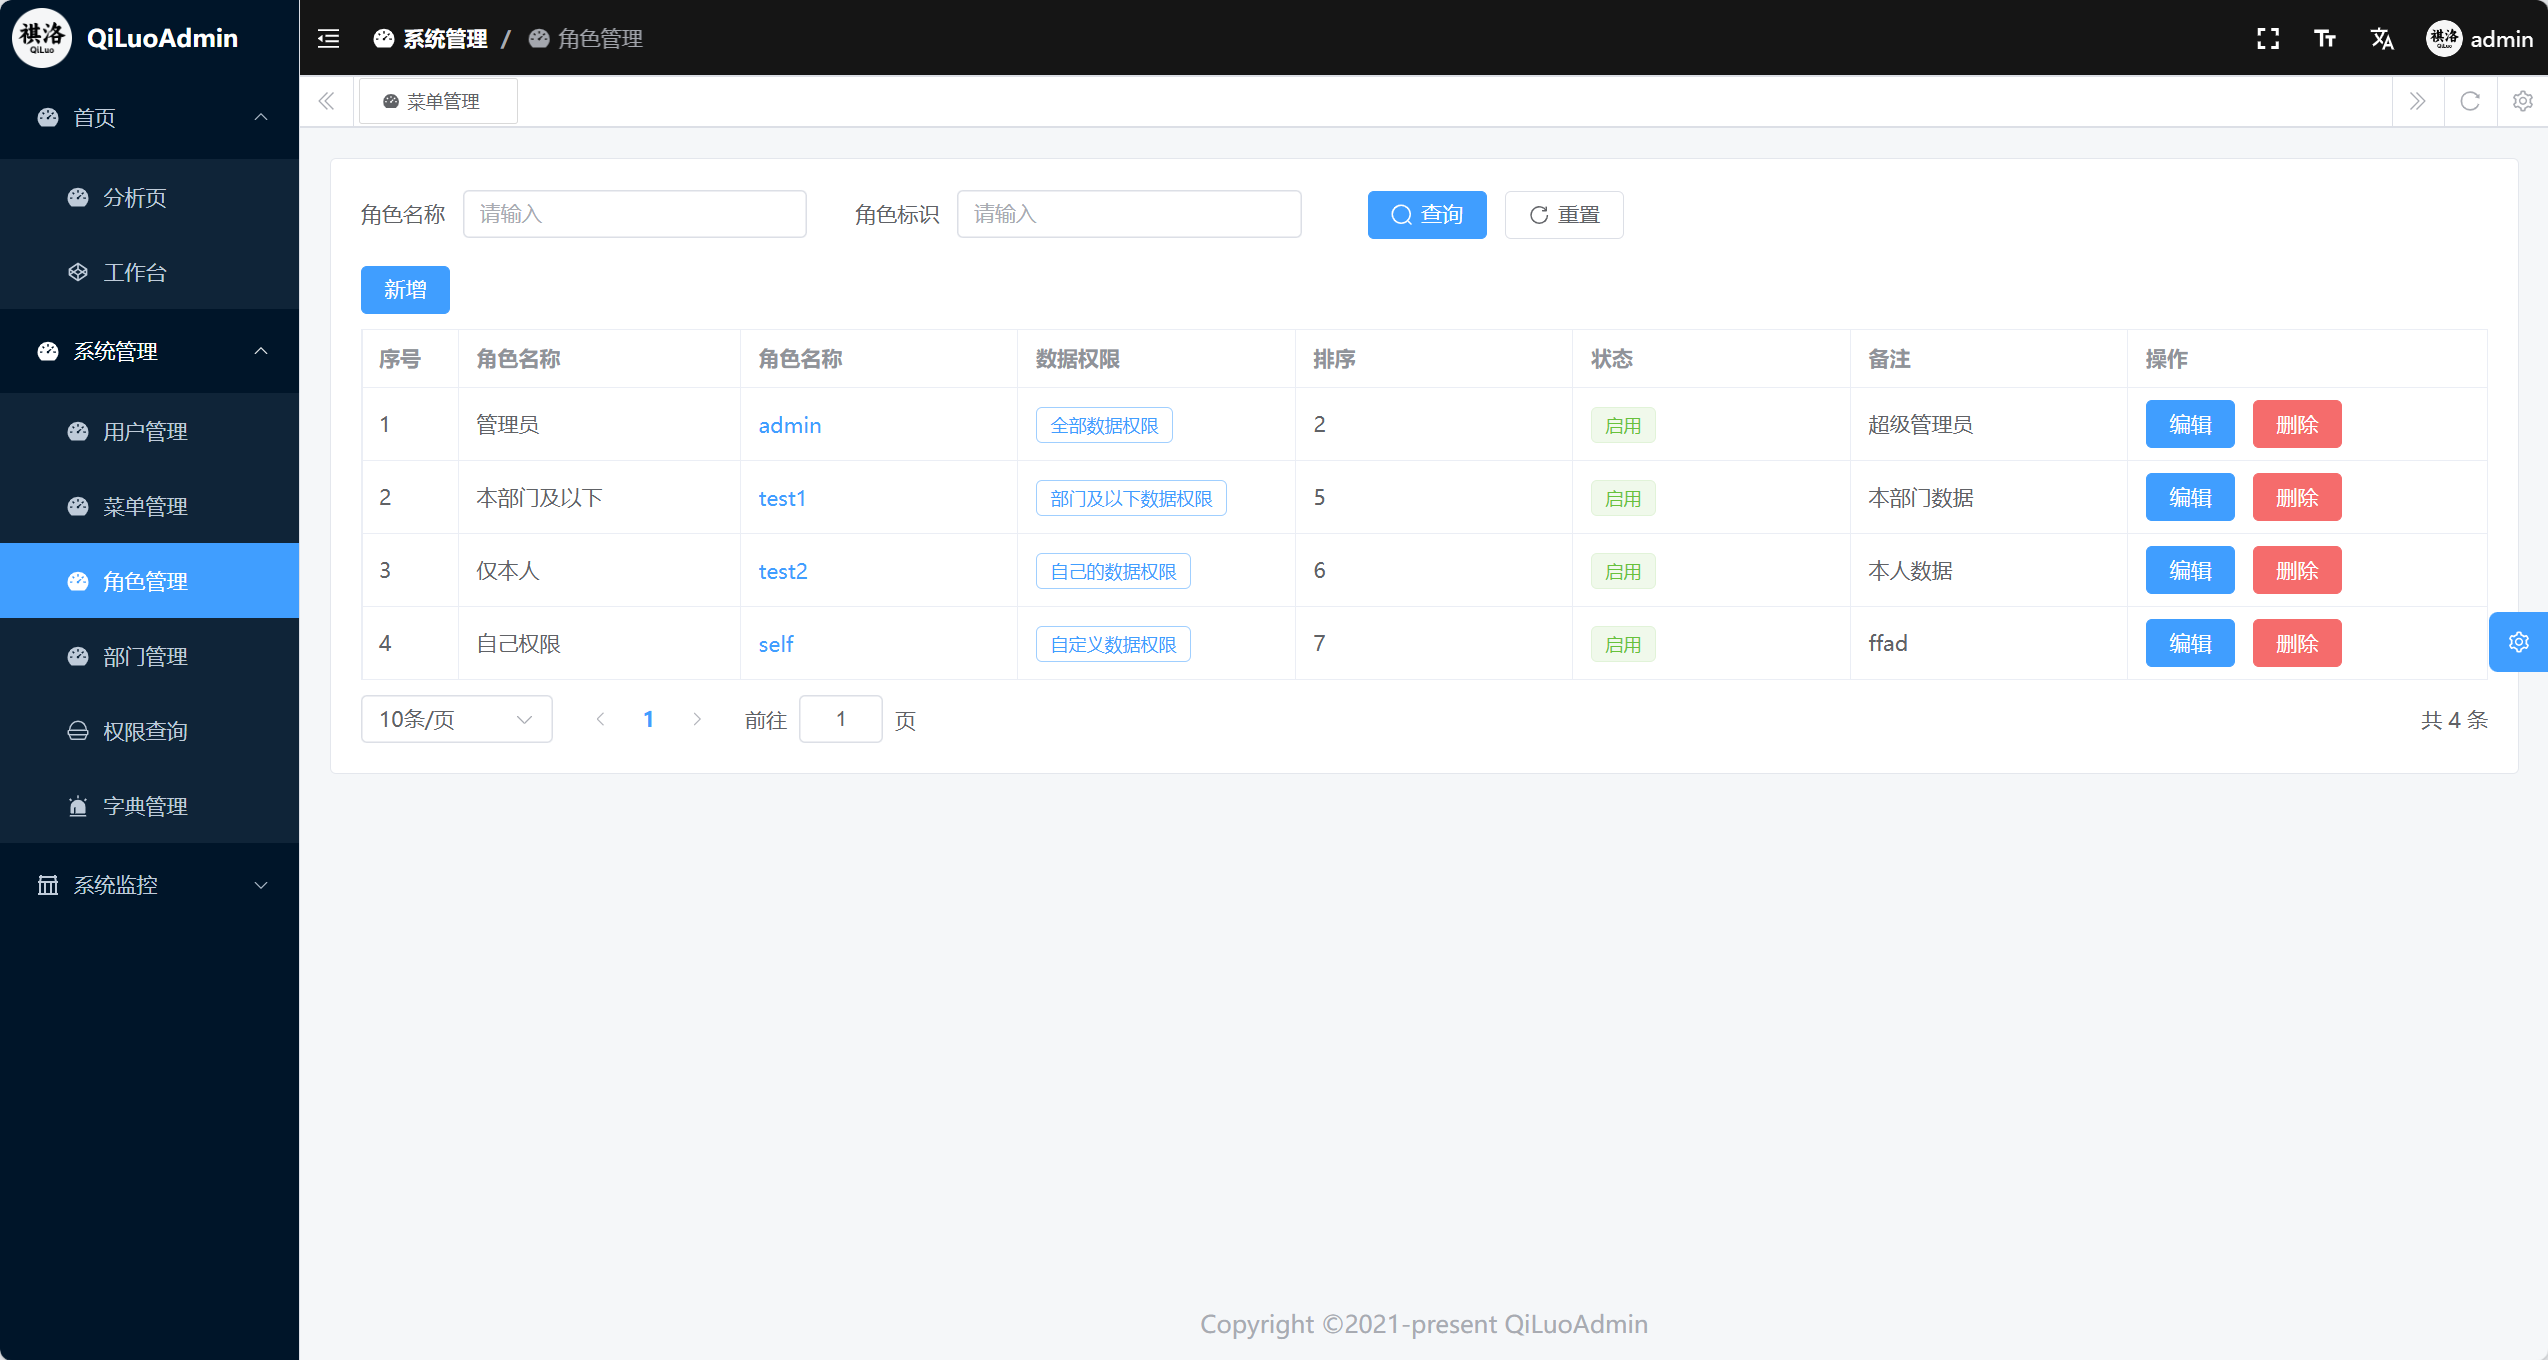This screenshot has width=2548, height=1360.
Task: Open the font size (Tt) setting icon
Action: (x=2324, y=38)
